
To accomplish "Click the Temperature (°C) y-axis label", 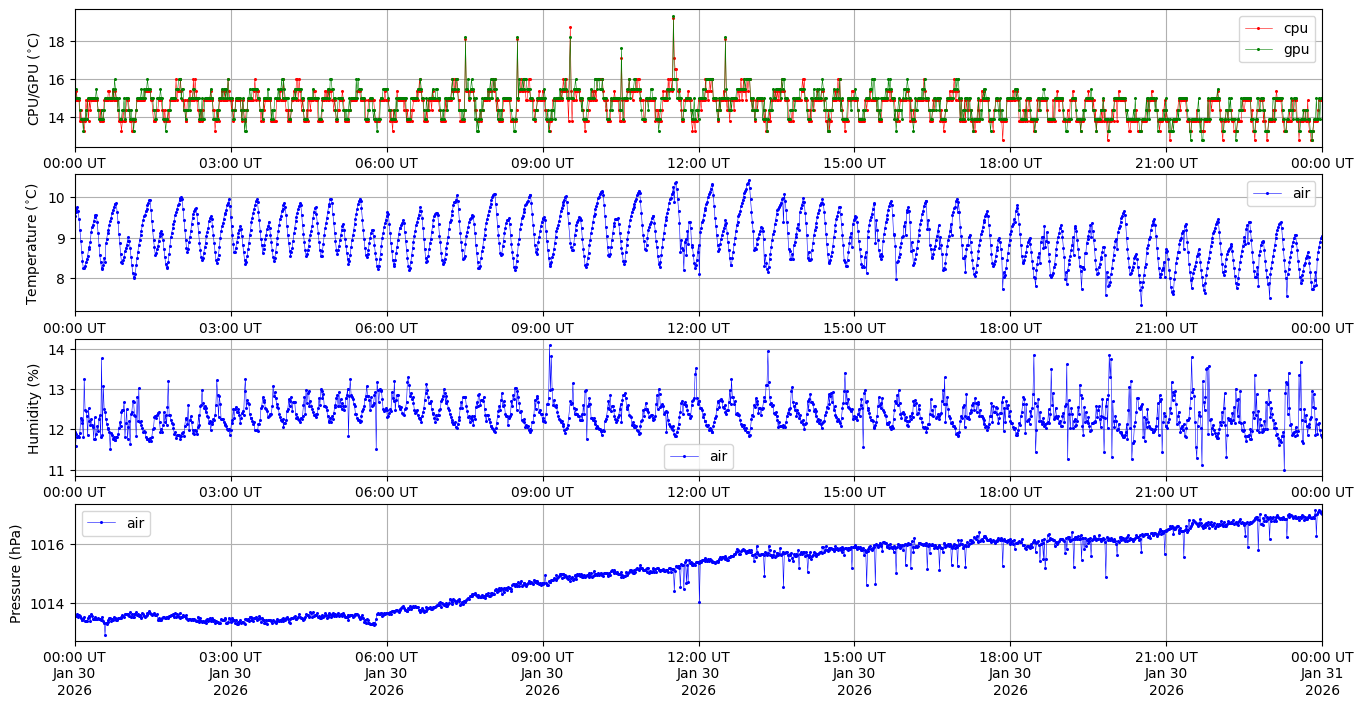I will coord(33,243).
